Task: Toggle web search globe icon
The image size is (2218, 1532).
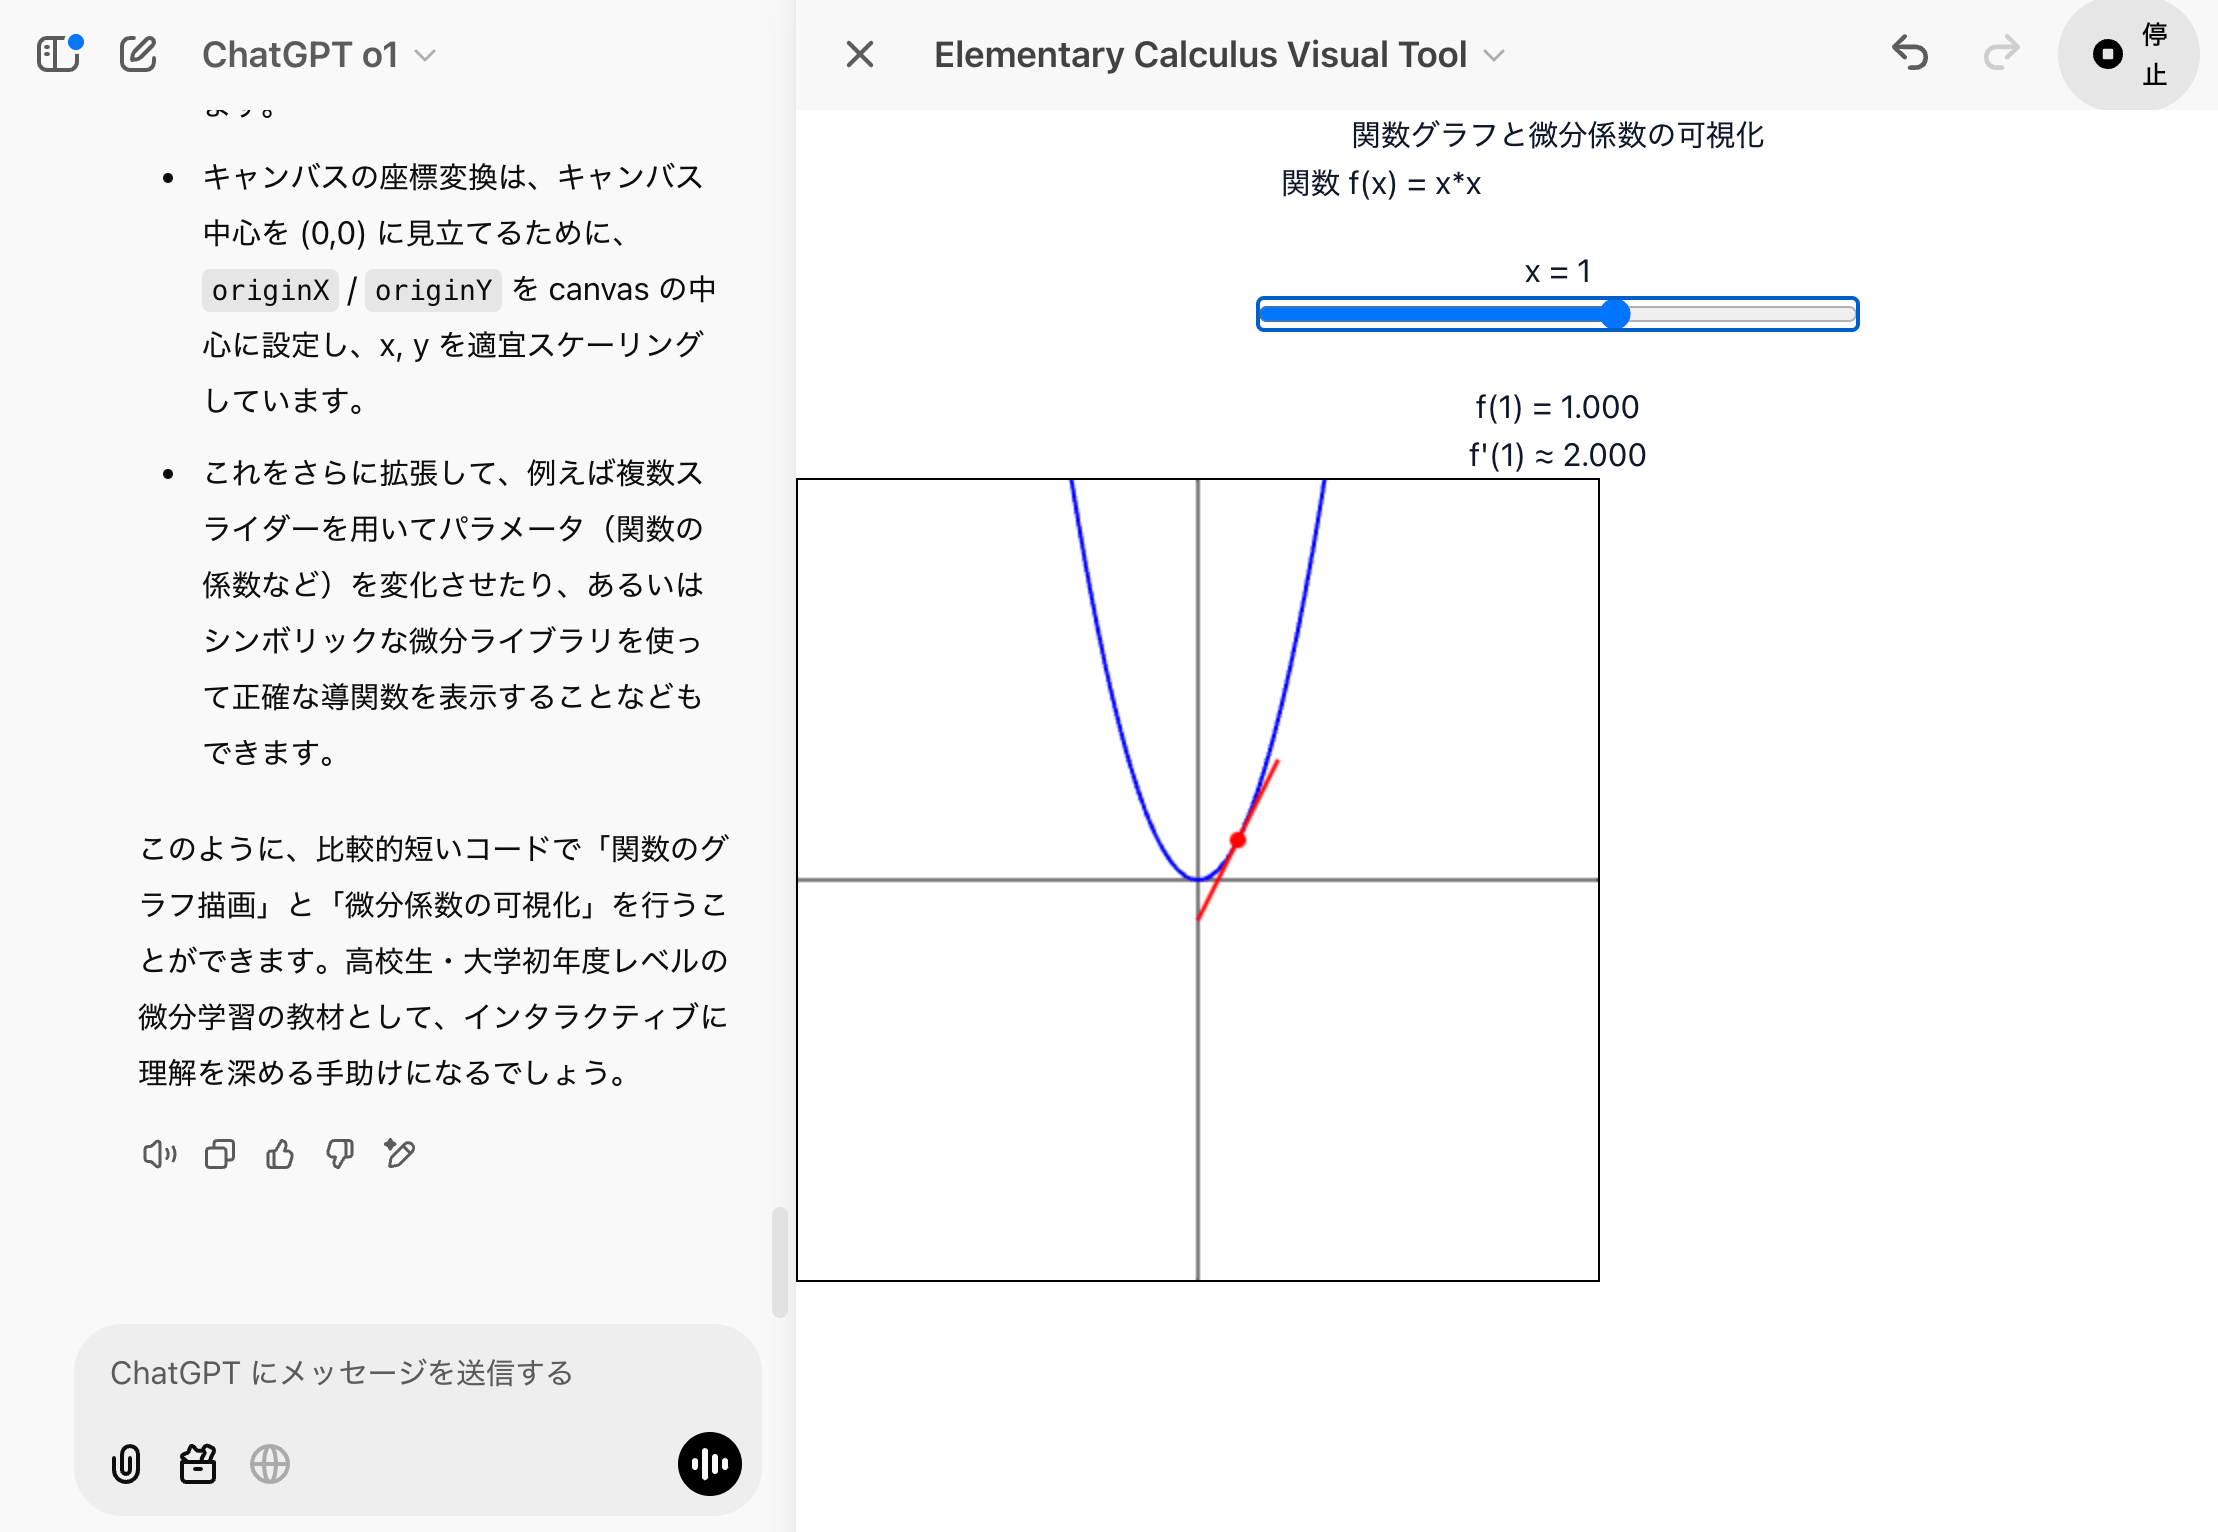Action: click(x=270, y=1464)
